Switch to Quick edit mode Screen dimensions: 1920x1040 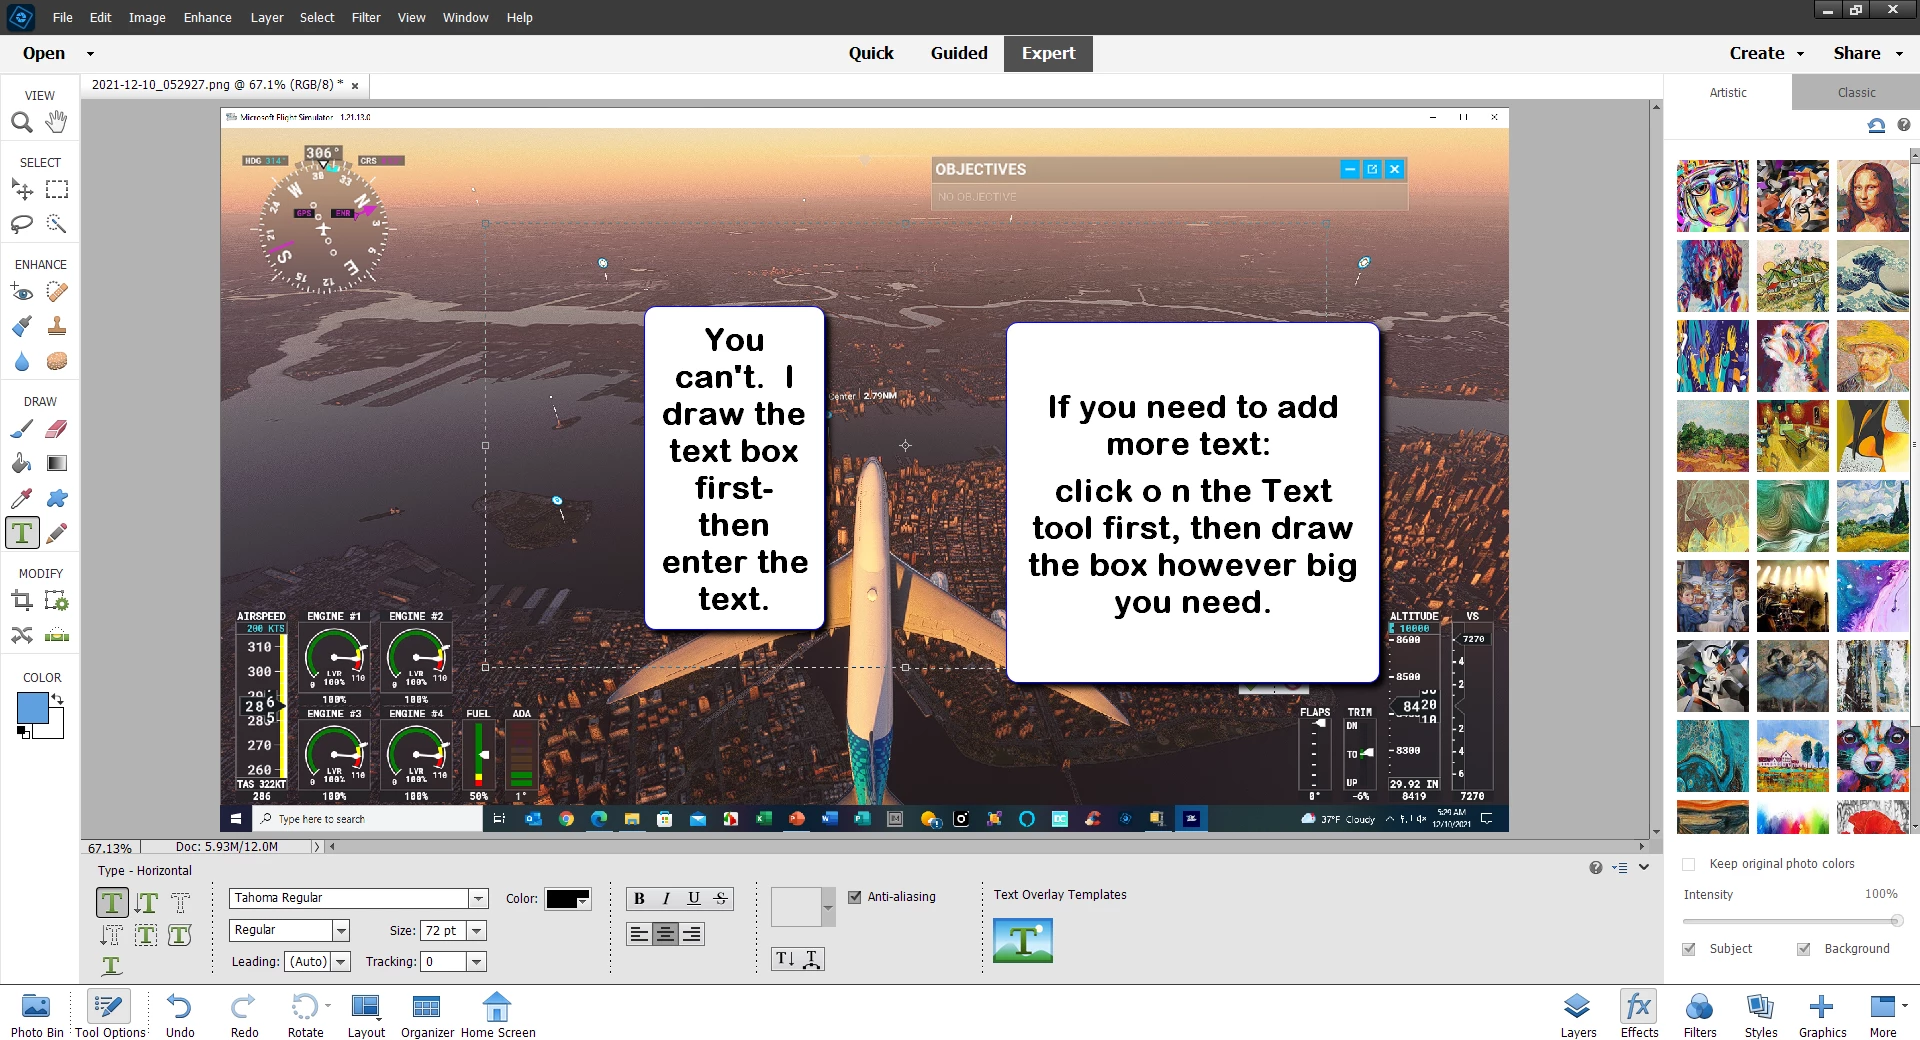click(x=870, y=53)
